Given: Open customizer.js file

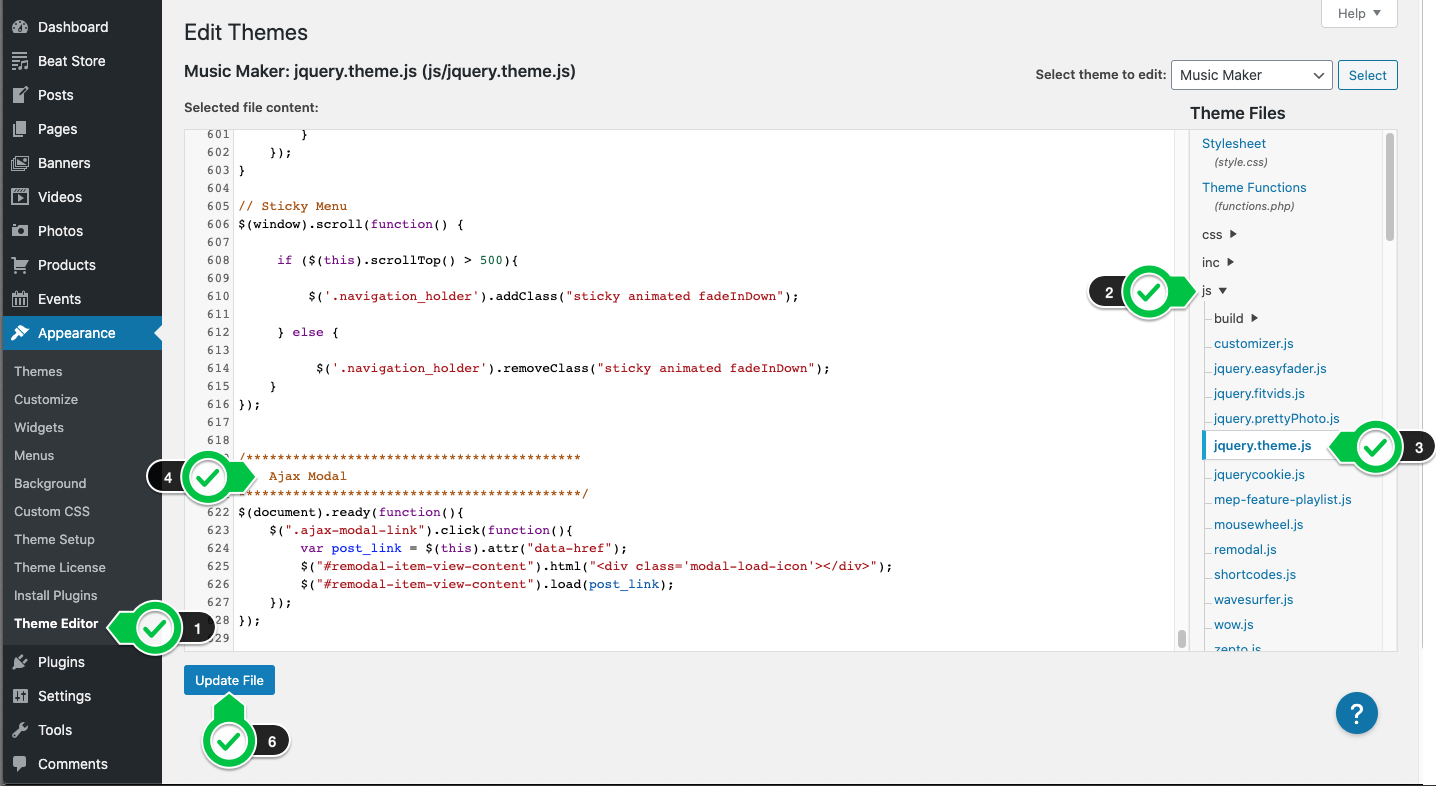Looking at the screenshot, I should [1254, 343].
